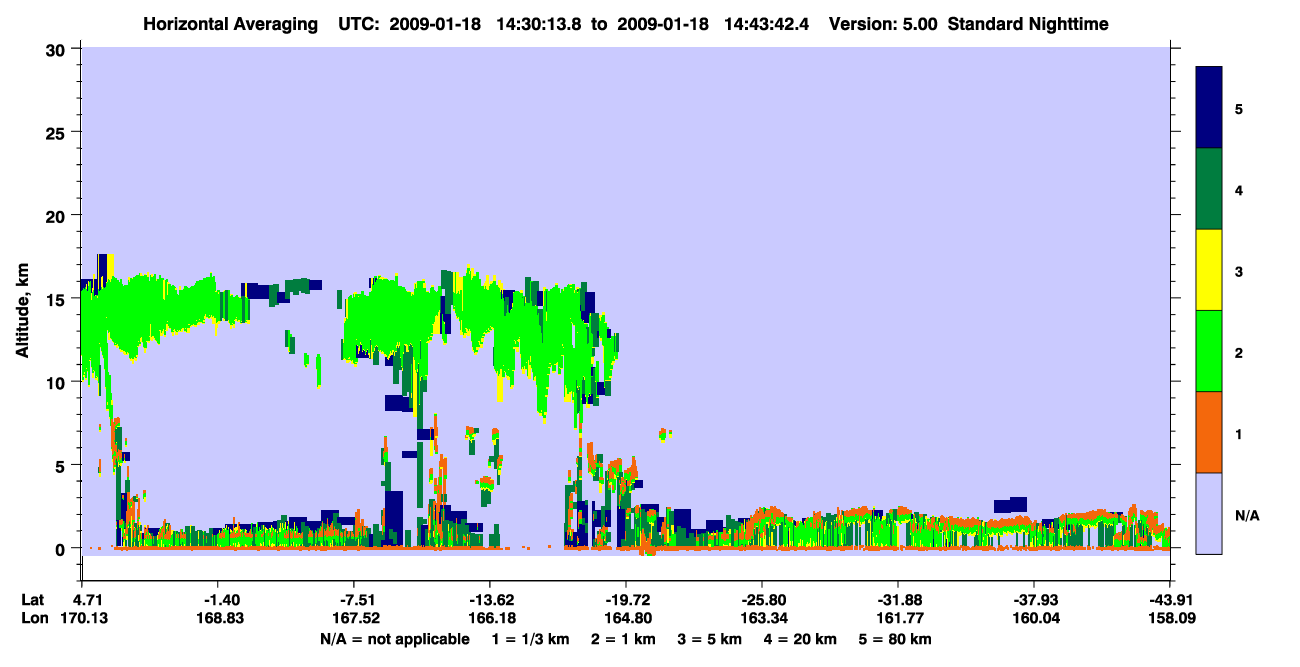Click longitude value 163.34
The height and width of the screenshot is (667, 1300).
(x=762, y=618)
